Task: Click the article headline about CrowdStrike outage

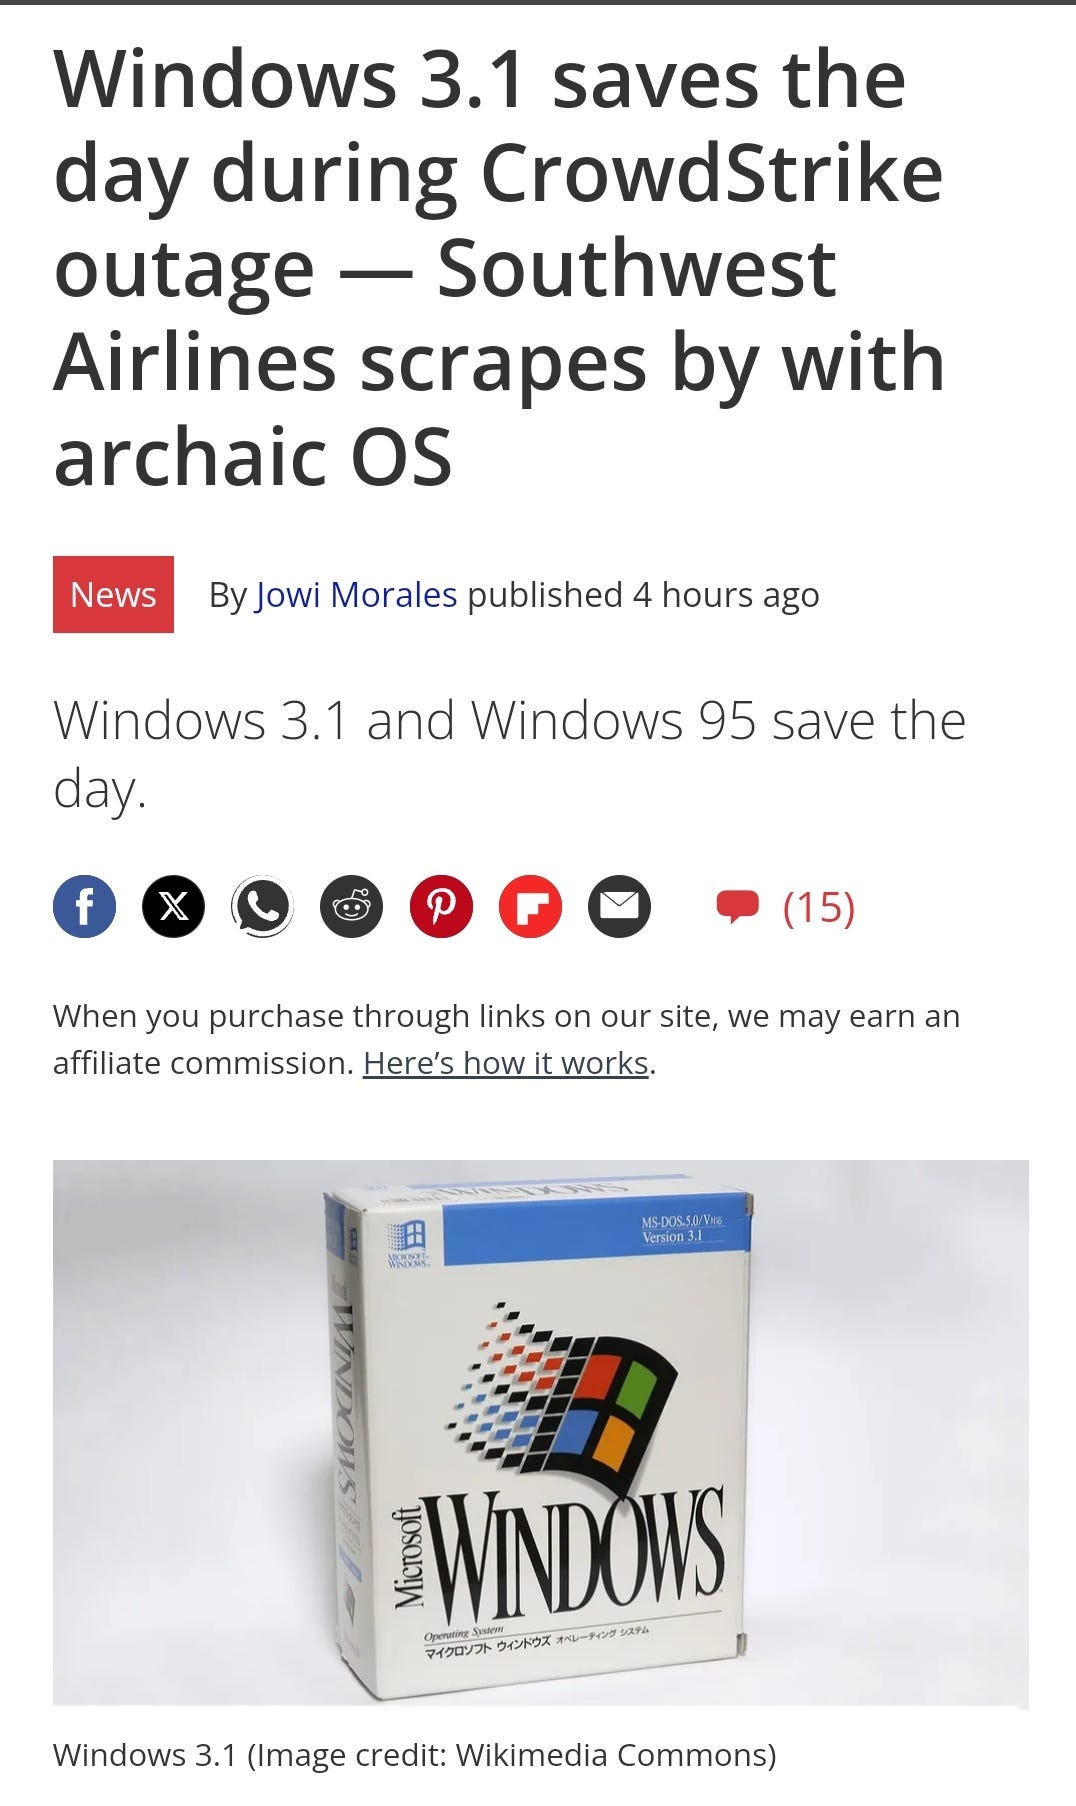Action: (x=500, y=267)
